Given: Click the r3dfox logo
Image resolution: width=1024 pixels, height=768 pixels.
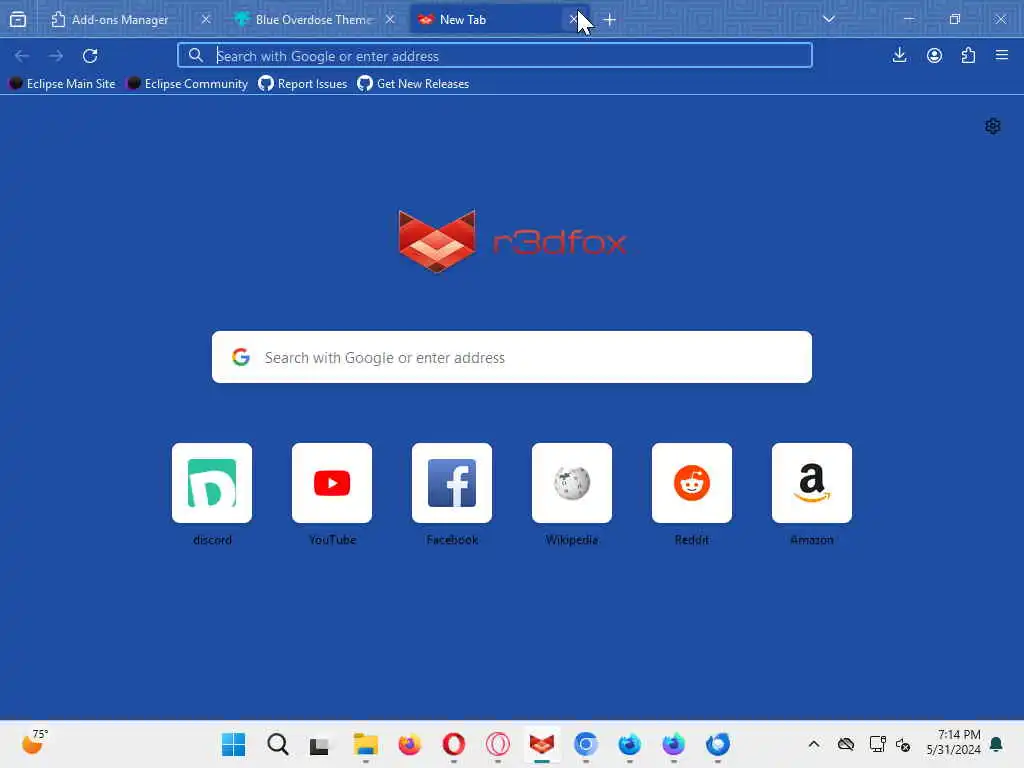Looking at the screenshot, I should (x=513, y=242).
